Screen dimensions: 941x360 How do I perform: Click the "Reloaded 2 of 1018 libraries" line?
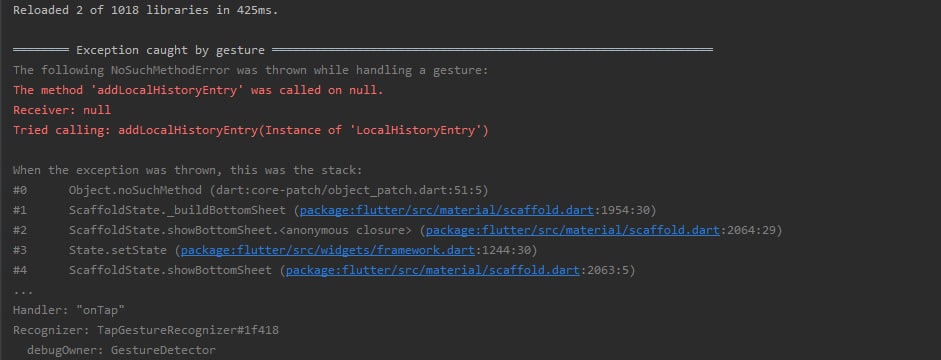146,10
